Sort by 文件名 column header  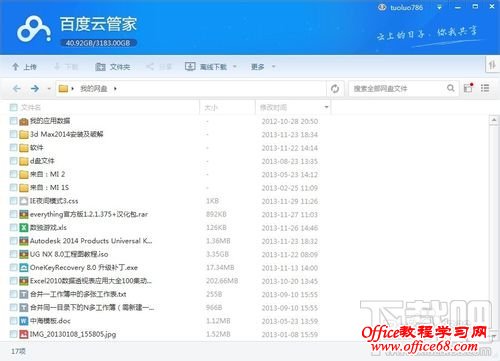[31, 107]
